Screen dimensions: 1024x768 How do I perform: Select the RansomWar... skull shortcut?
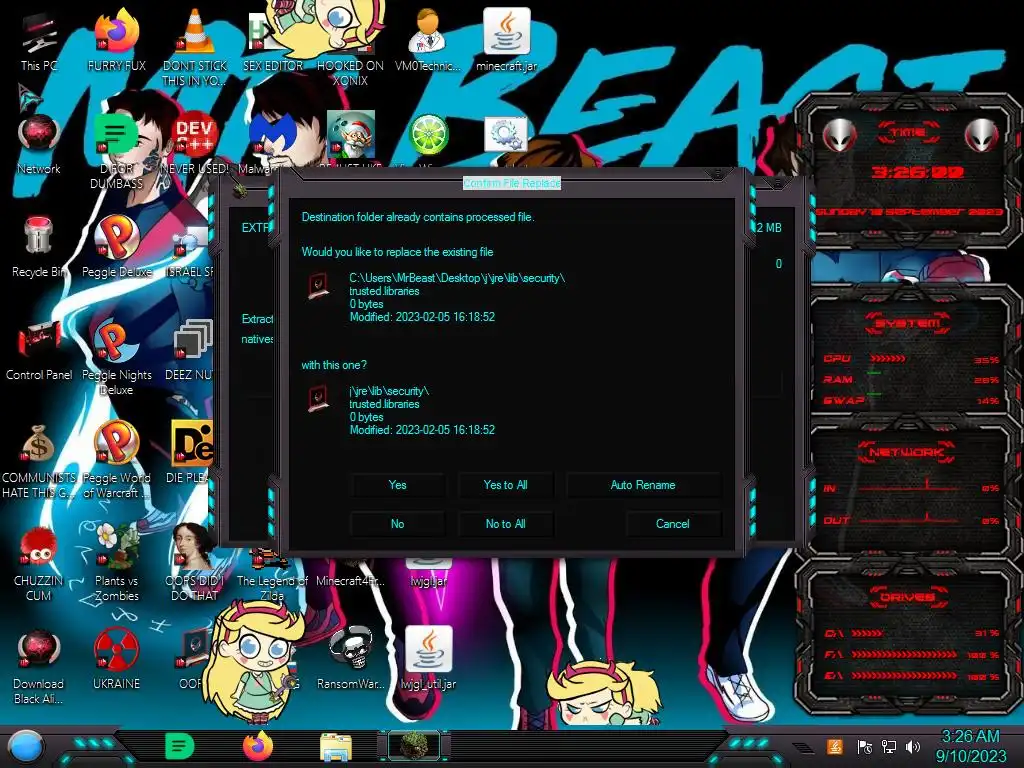pyautogui.click(x=351, y=660)
